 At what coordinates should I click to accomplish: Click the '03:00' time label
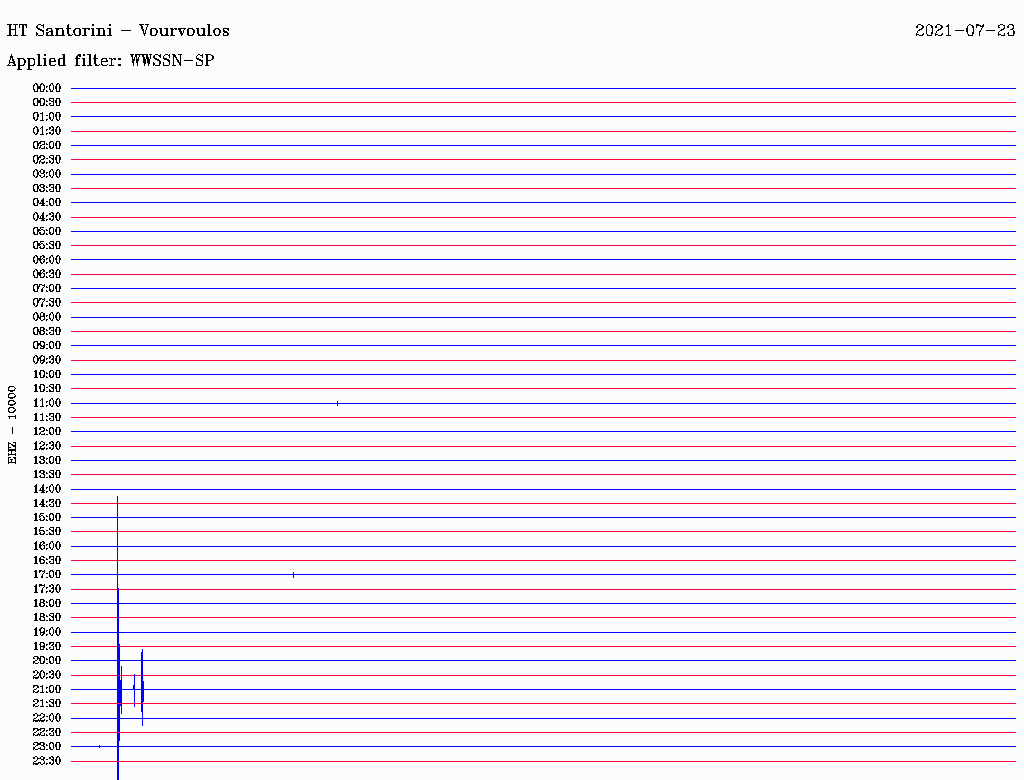(x=47, y=174)
